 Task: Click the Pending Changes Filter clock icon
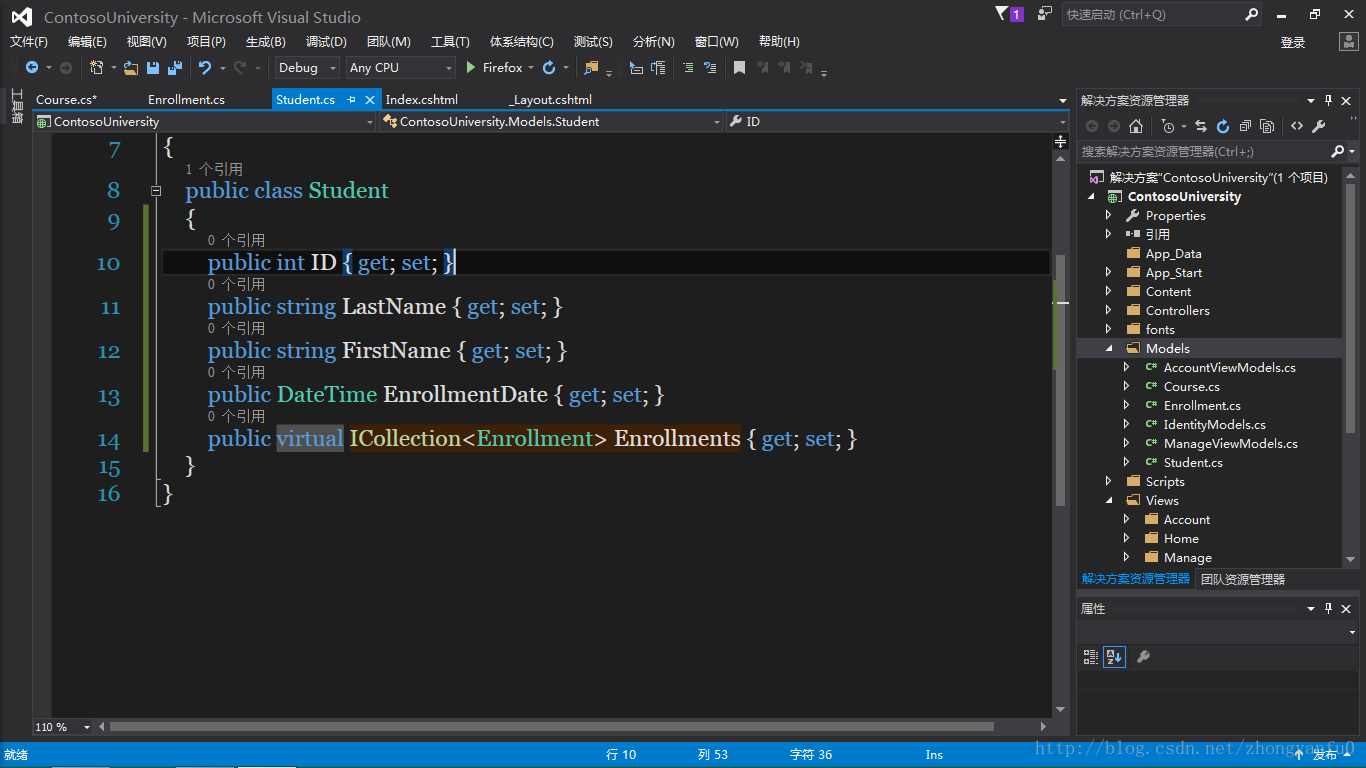pos(1167,126)
